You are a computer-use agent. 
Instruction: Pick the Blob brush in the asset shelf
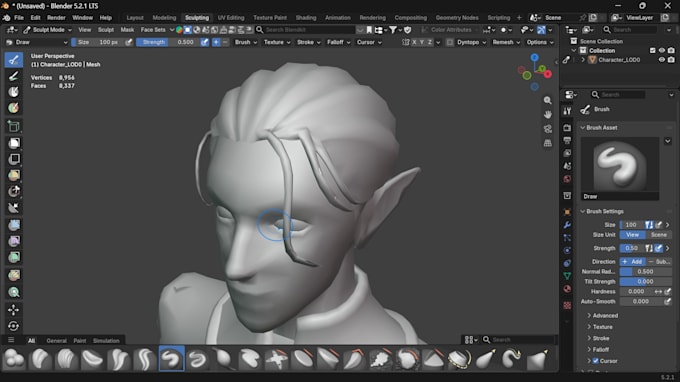[x=14, y=359]
